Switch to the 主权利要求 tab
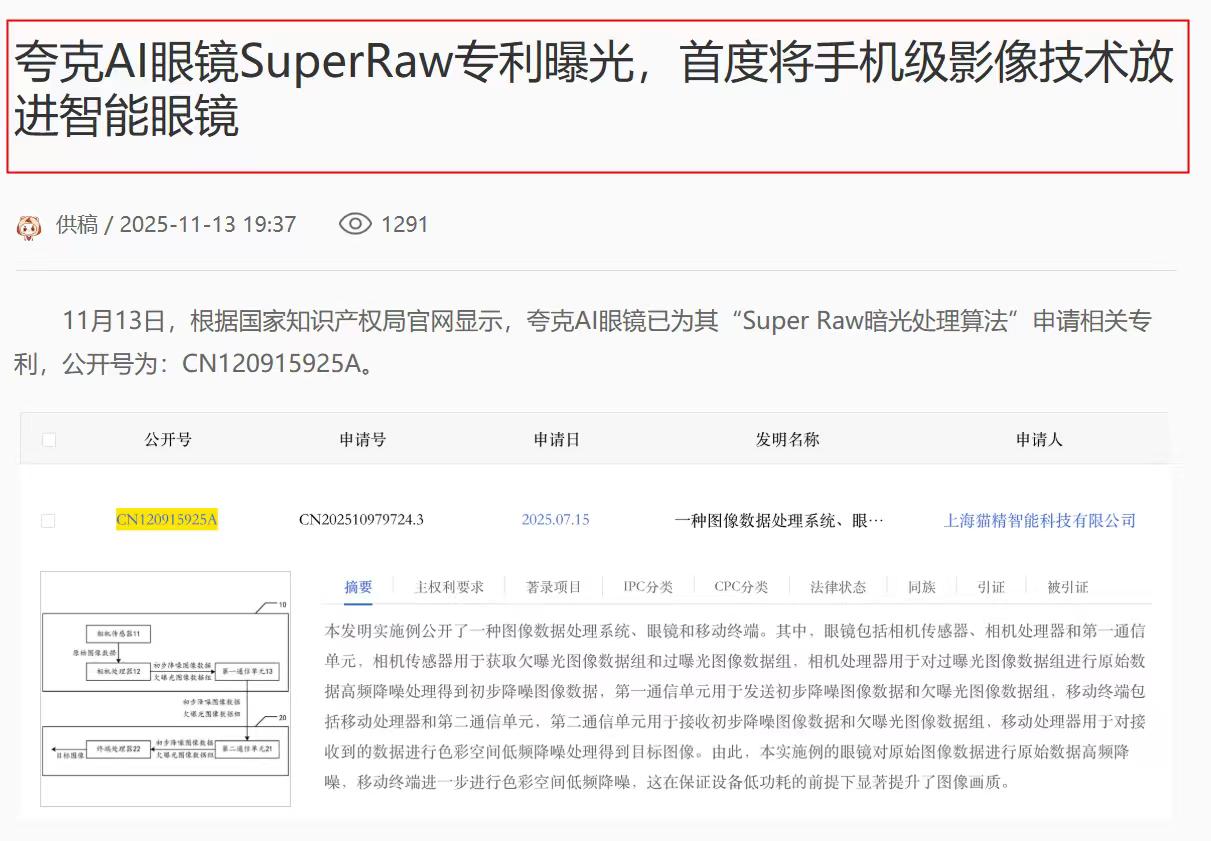 pyautogui.click(x=449, y=587)
